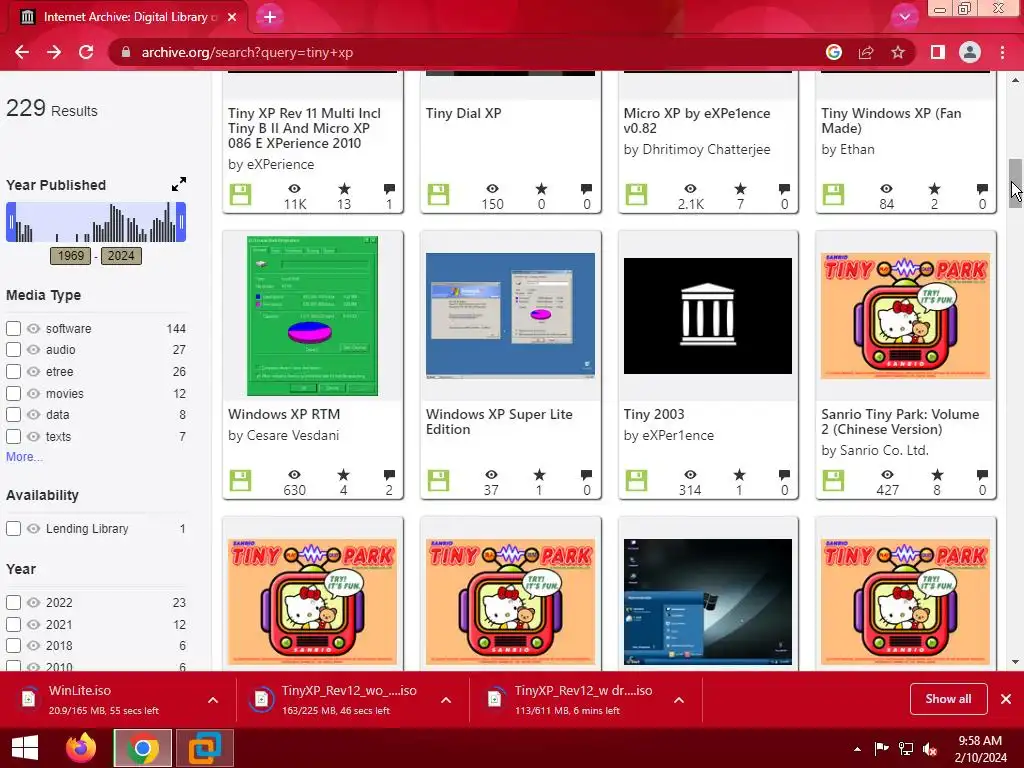1024x768 pixels.
Task: Go back to the previous page
Action: tap(22, 52)
